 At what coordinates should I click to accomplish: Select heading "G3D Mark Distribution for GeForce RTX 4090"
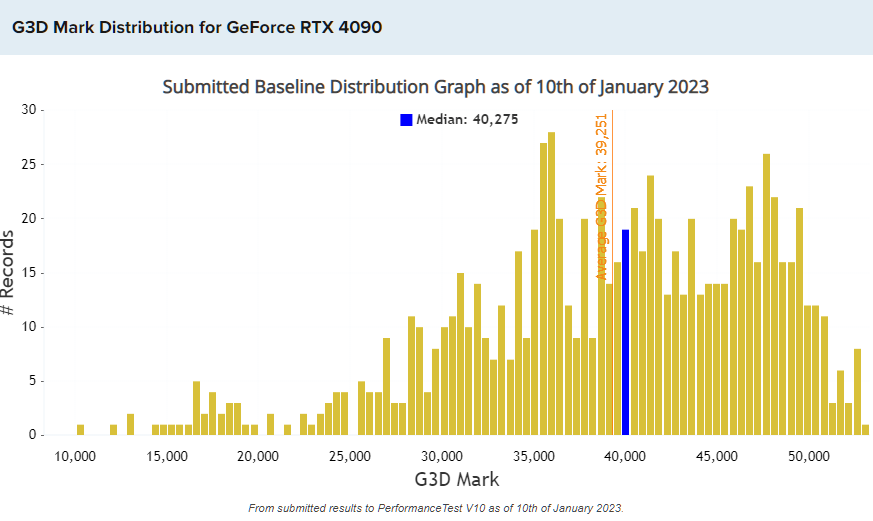[x=197, y=27]
